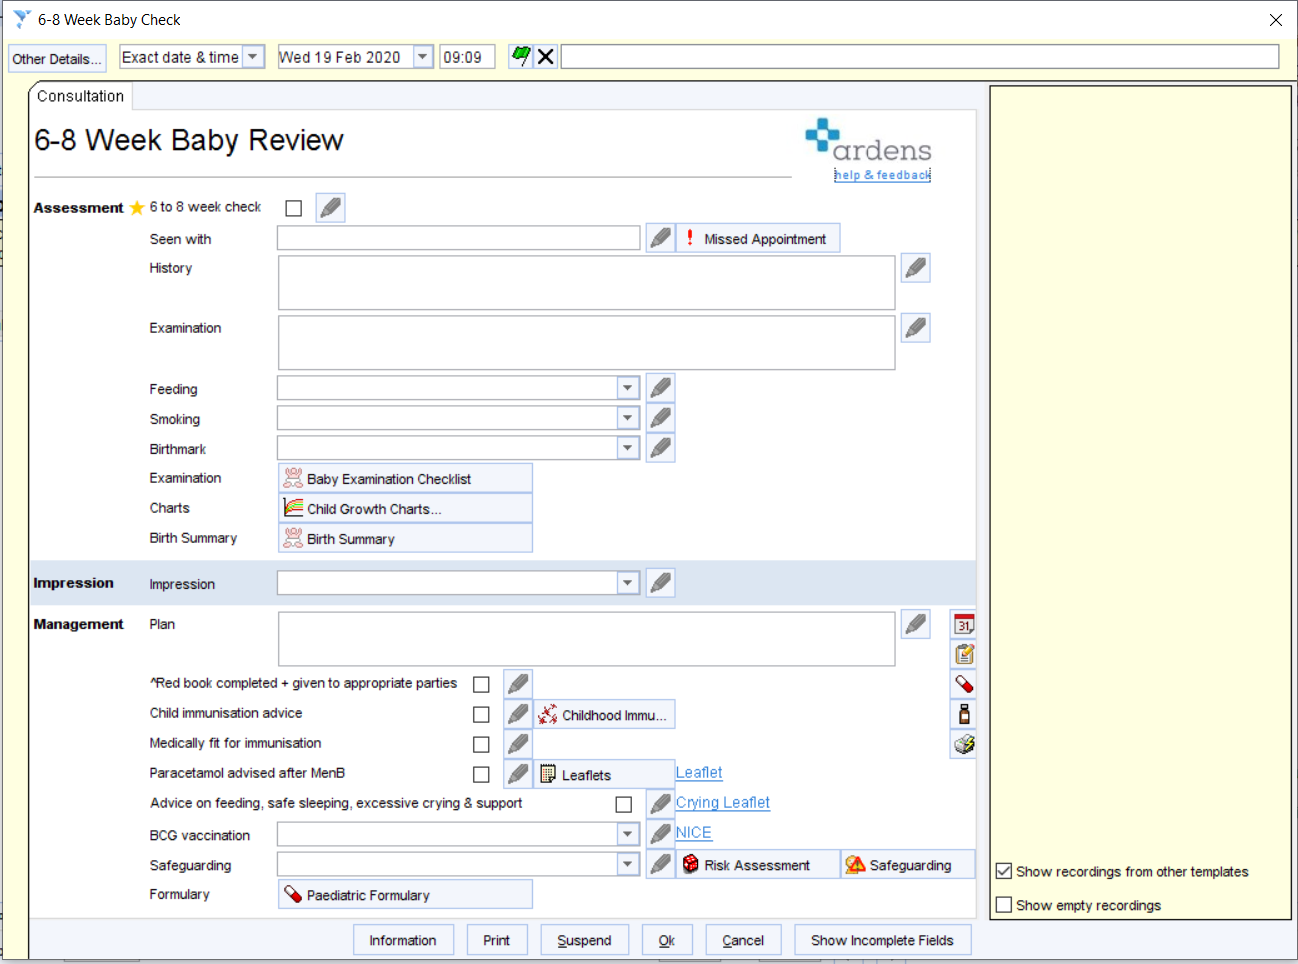
Task: Open the Feeding dropdown
Action: click(628, 387)
